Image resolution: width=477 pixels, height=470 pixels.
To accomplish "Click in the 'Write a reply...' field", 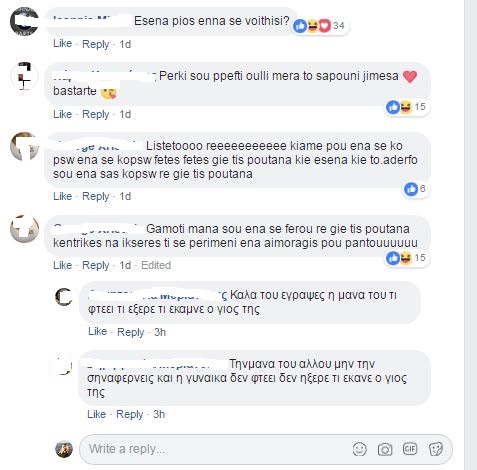I will [266, 449].
